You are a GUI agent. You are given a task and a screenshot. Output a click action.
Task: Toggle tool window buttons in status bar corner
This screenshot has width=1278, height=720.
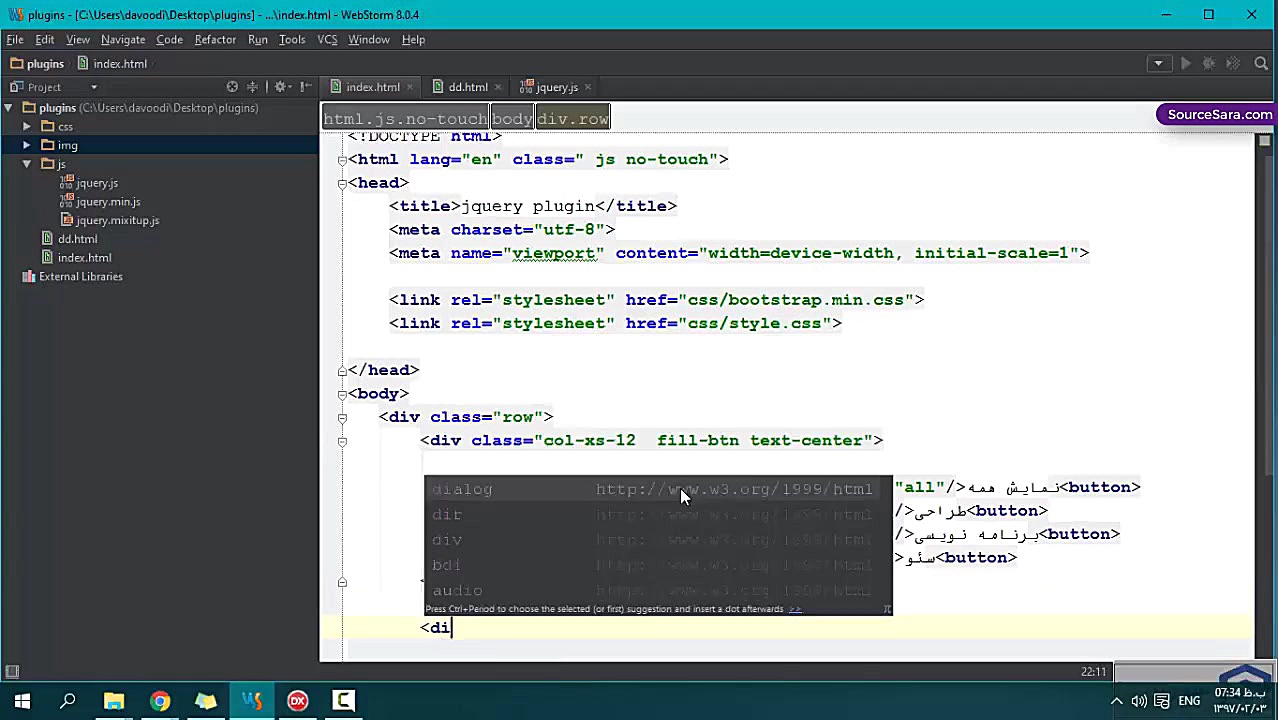pyautogui.click(x=12, y=672)
